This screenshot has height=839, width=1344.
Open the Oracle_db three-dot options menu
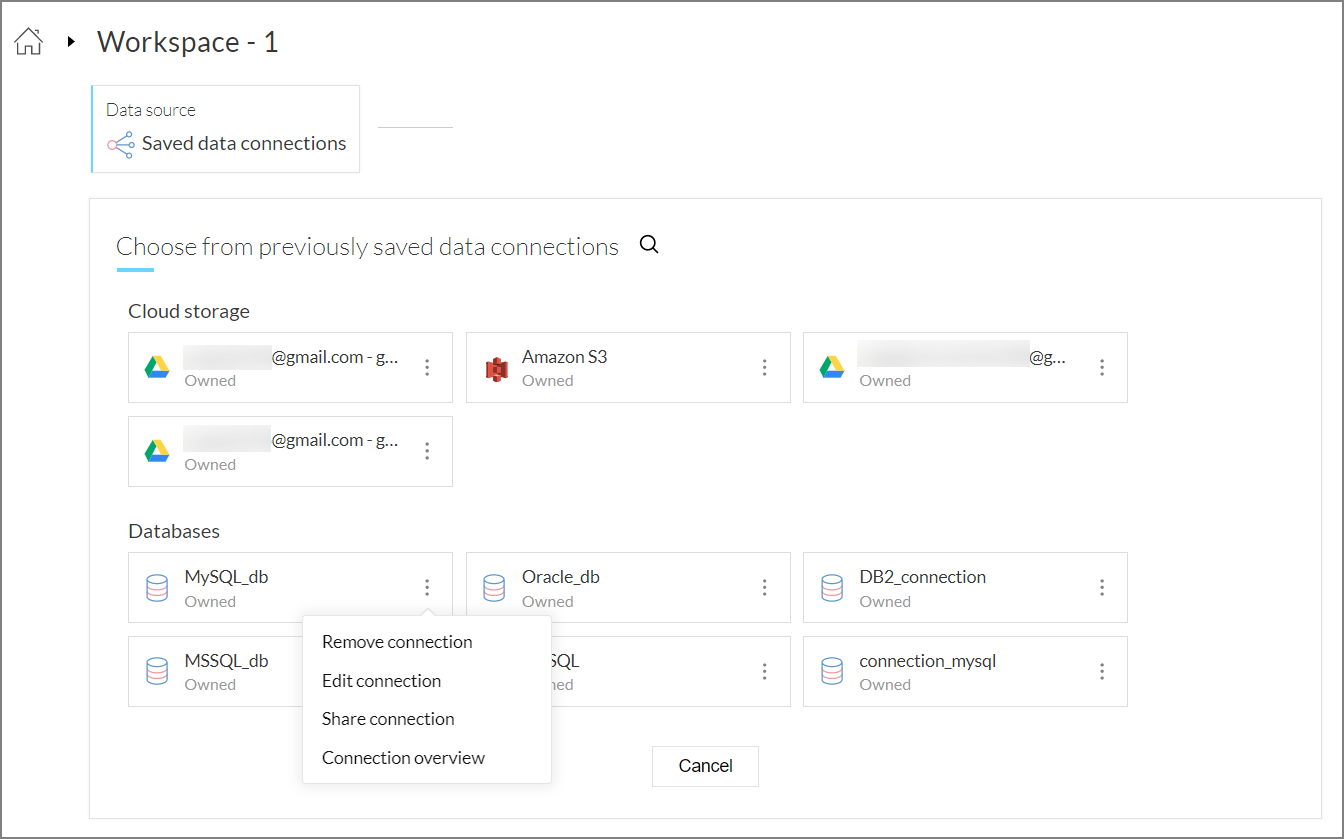pyautogui.click(x=765, y=588)
